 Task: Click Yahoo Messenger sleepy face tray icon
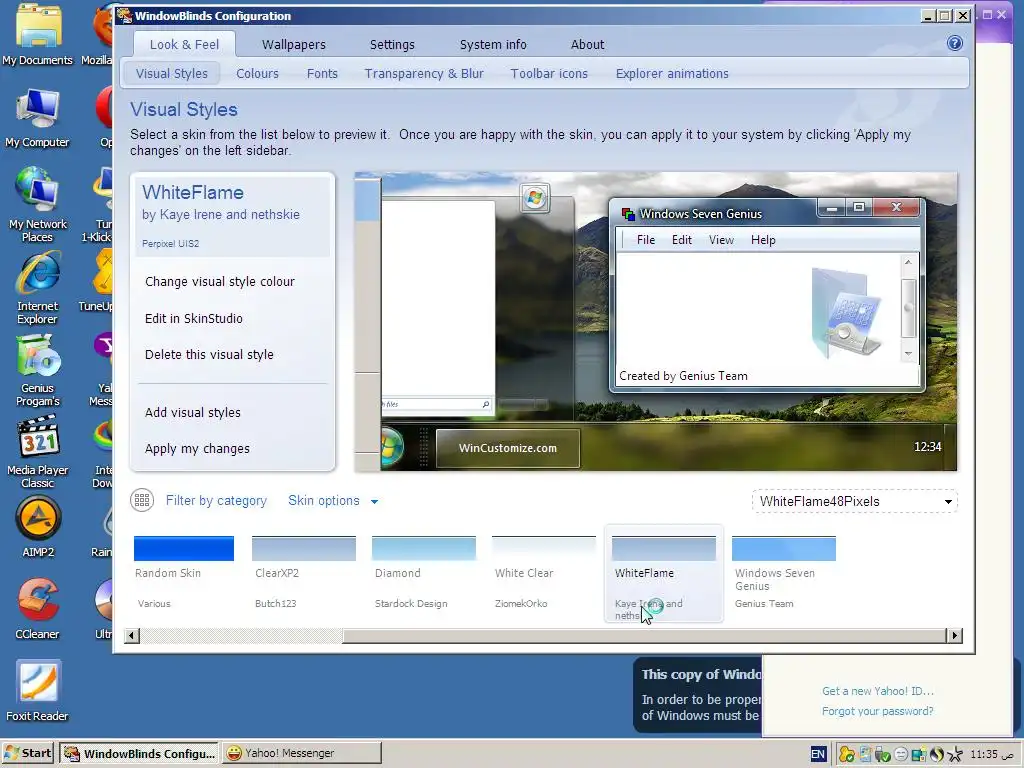pos(901,754)
